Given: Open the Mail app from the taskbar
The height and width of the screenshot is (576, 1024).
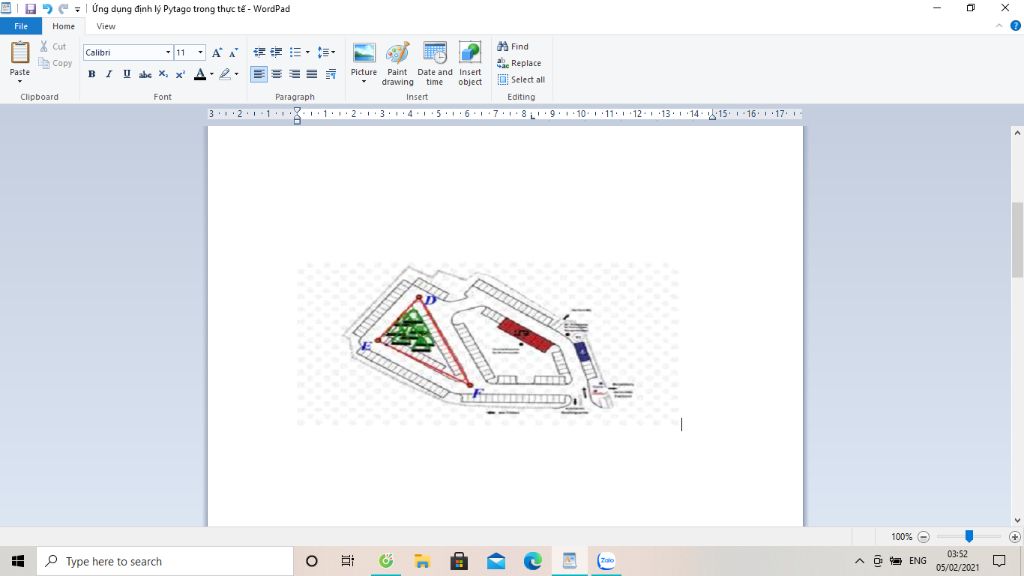Looking at the screenshot, I should click(x=496, y=561).
